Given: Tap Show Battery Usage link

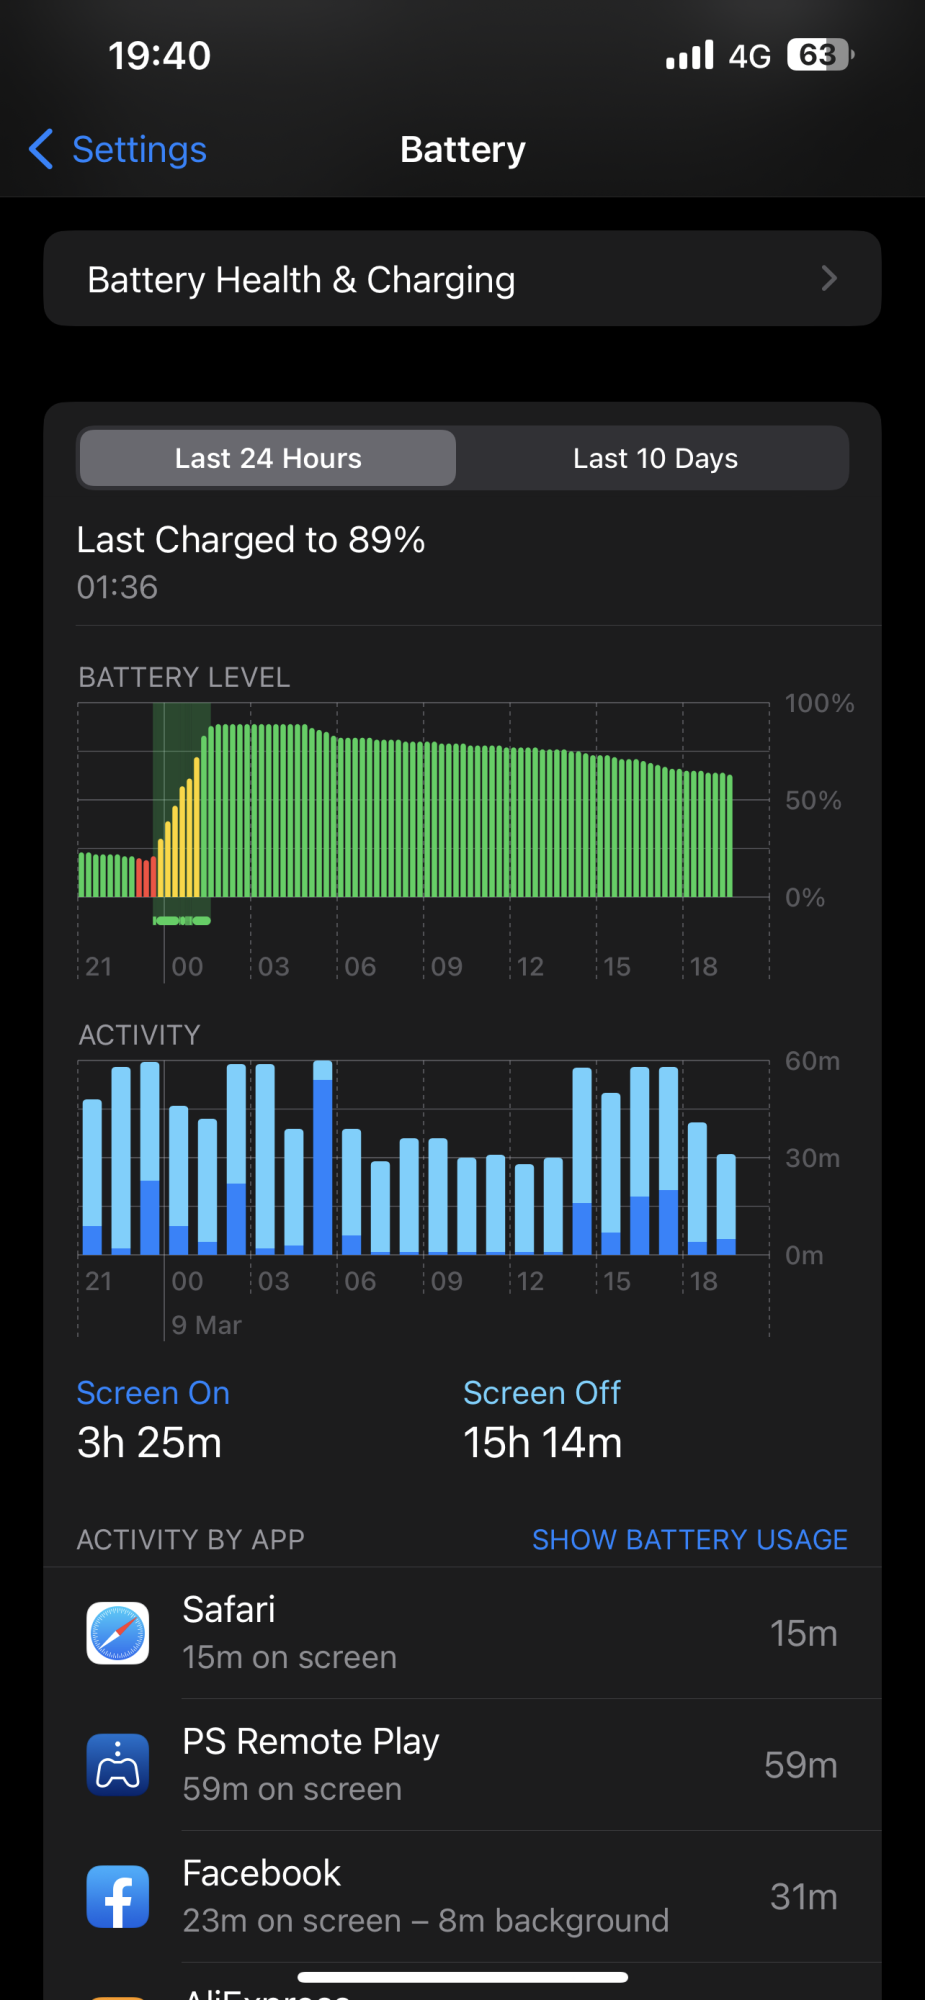Looking at the screenshot, I should (689, 1540).
